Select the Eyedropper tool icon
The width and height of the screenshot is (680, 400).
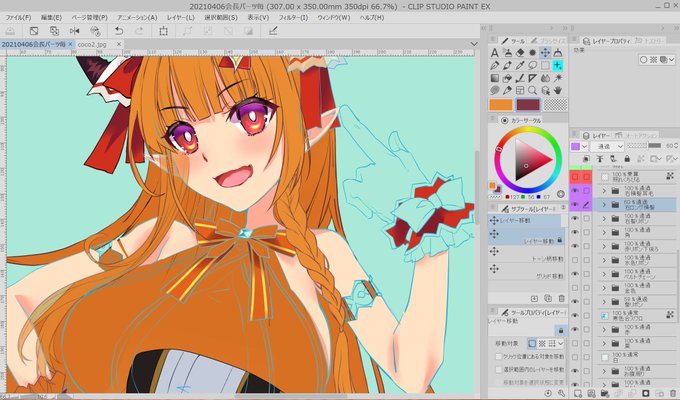[520, 66]
